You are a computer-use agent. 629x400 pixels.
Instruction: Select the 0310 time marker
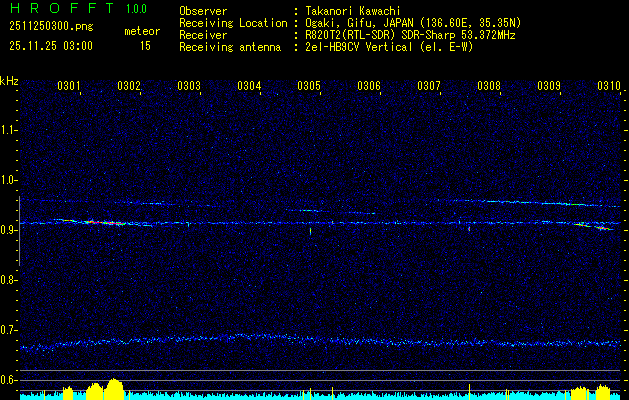(x=609, y=87)
